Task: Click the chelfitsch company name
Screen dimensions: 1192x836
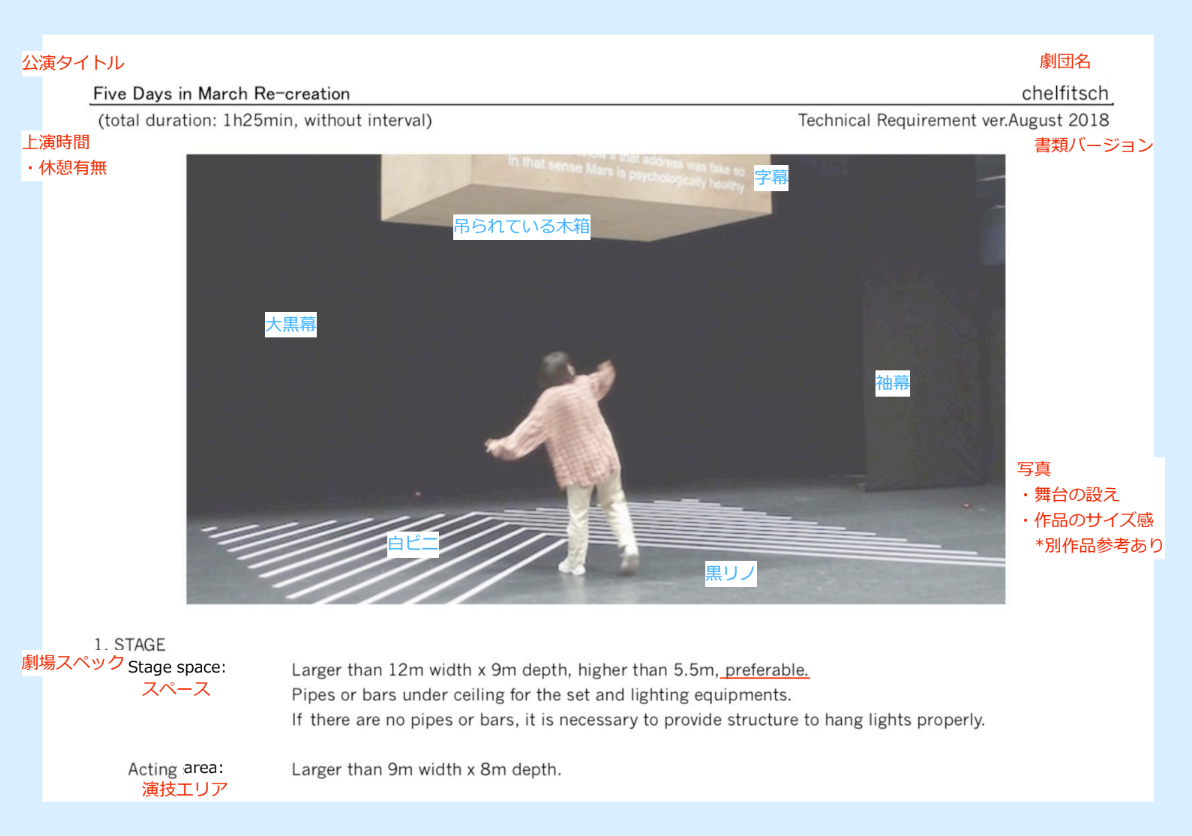Action: tap(1065, 93)
